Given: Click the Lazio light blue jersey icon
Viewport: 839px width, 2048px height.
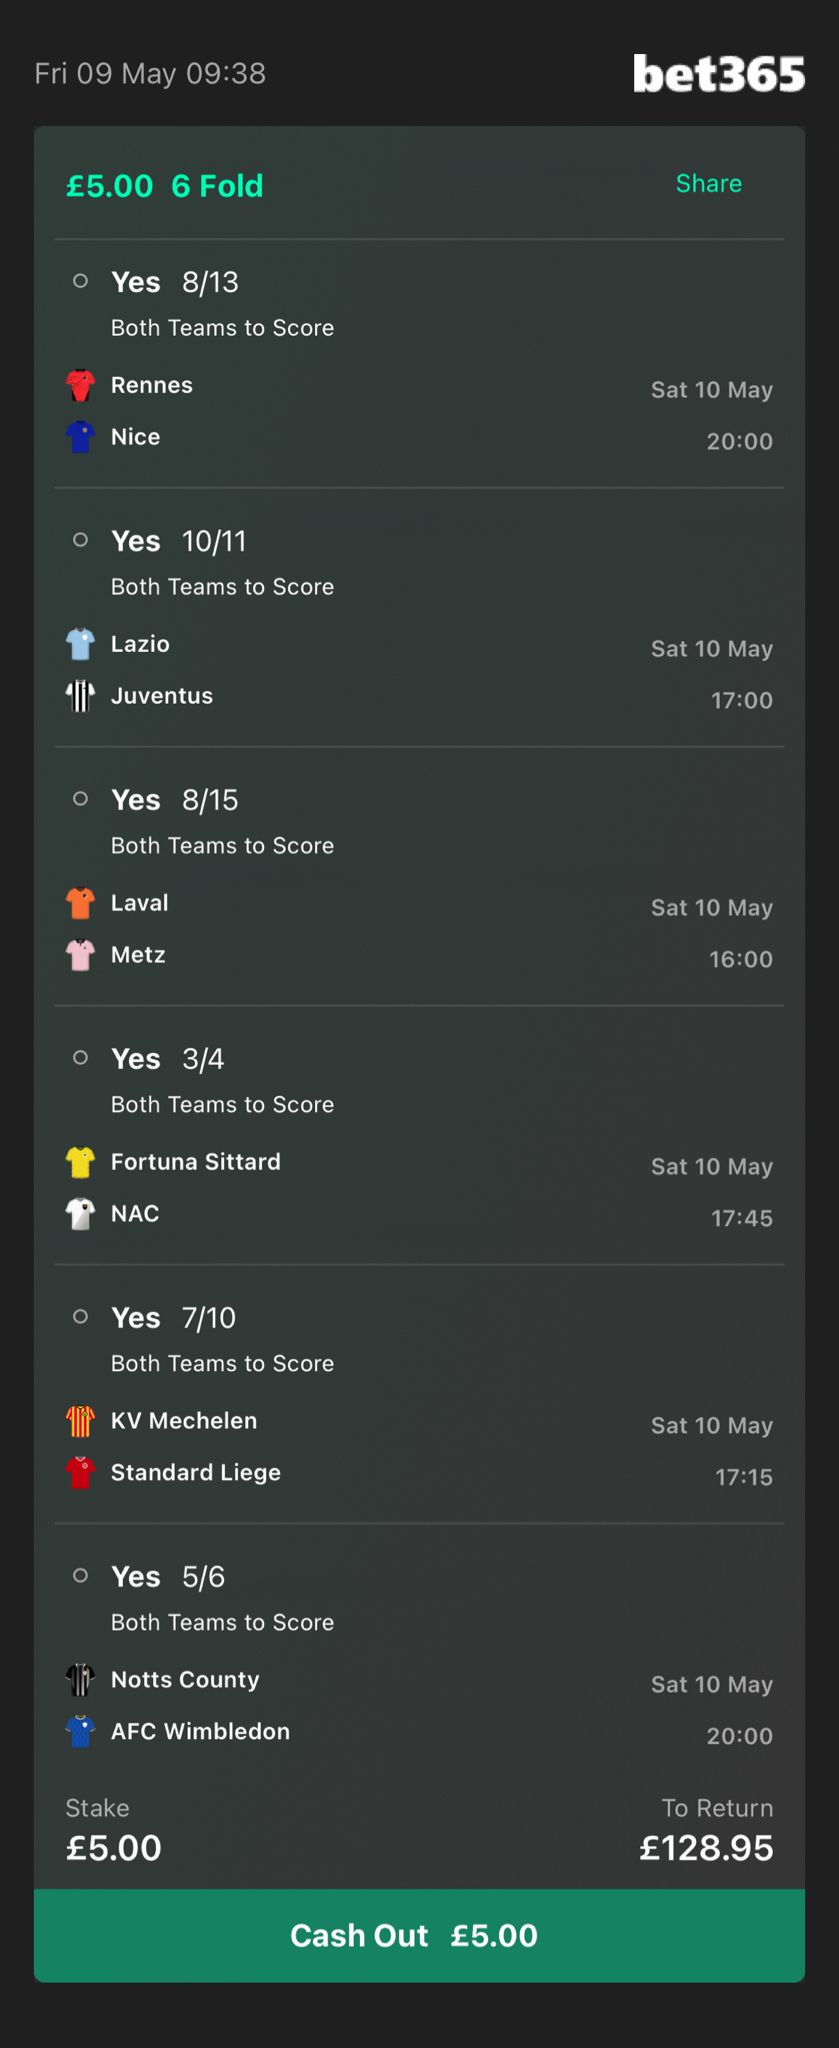Looking at the screenshot, I should click(x=80, y=644).
